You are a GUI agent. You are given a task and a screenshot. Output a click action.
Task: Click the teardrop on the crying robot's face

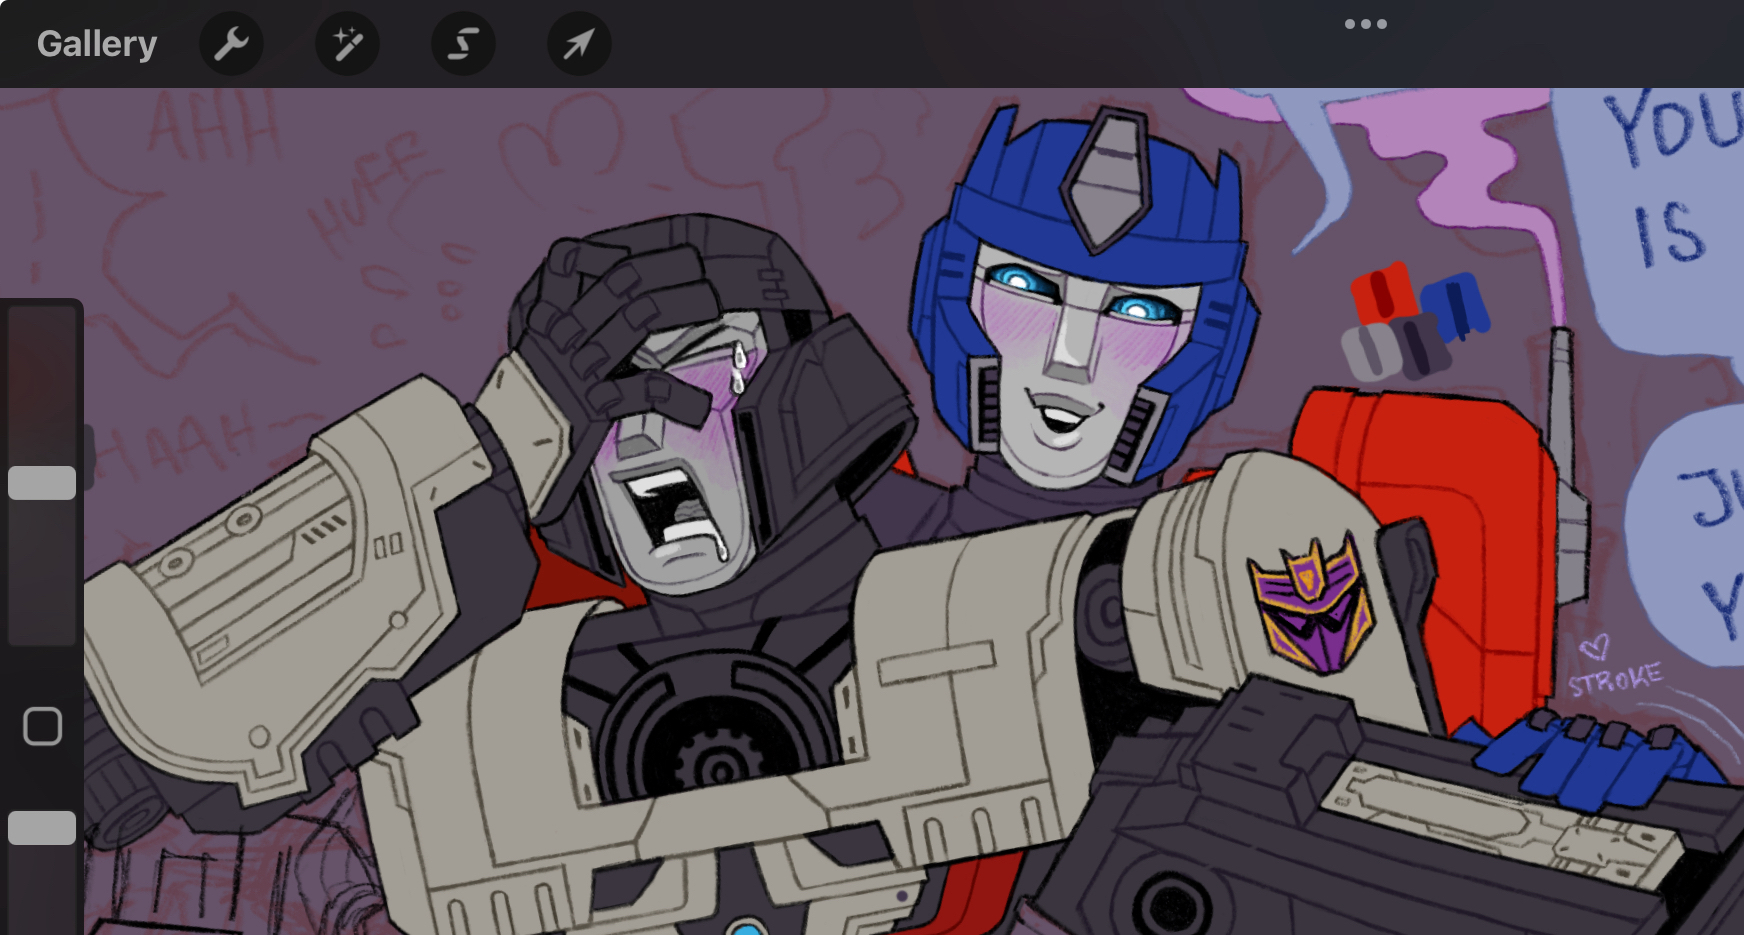tap(738, 368)
